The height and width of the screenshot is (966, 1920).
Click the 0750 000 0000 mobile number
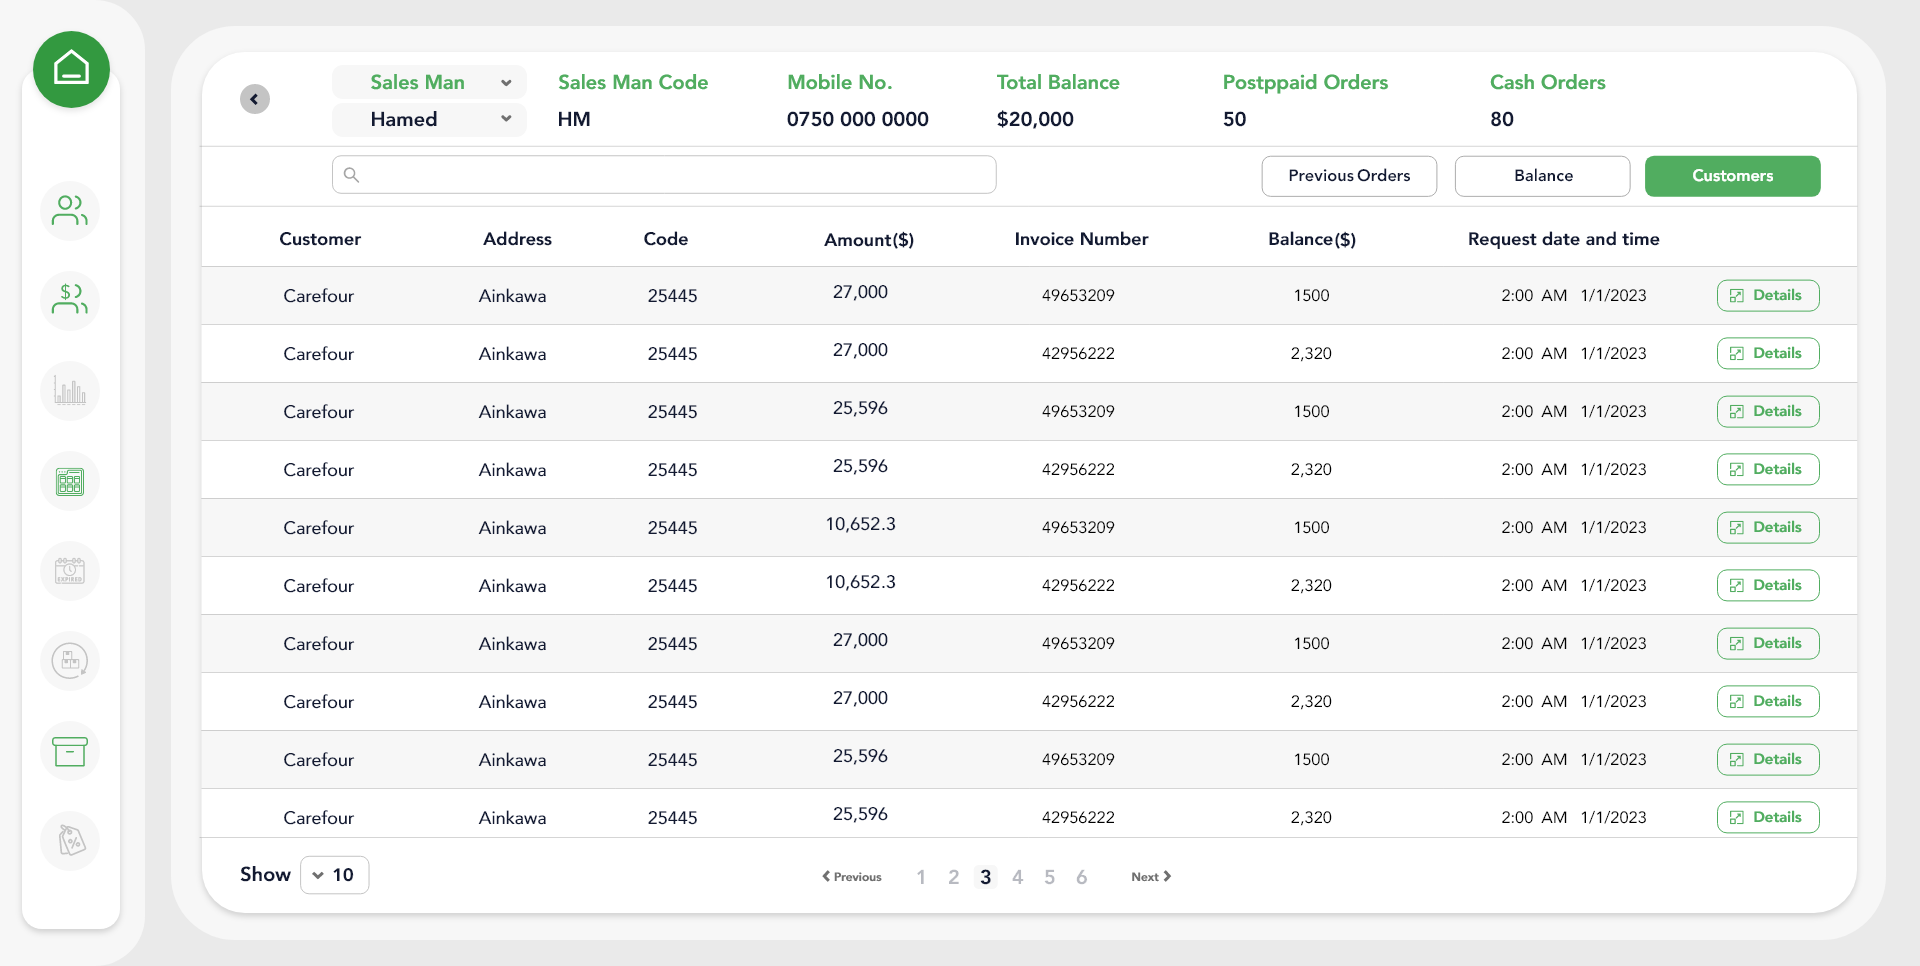pos(858,119)
